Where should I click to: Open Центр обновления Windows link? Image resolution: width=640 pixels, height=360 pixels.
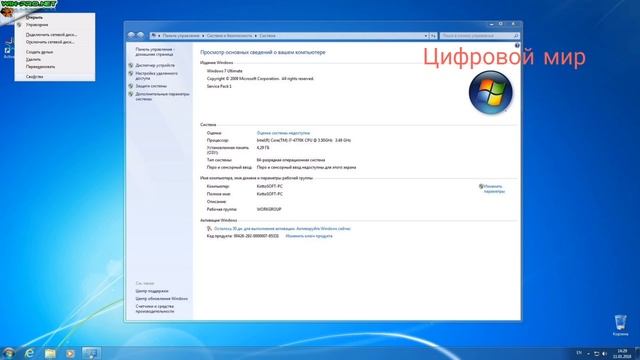click(162, 299)
